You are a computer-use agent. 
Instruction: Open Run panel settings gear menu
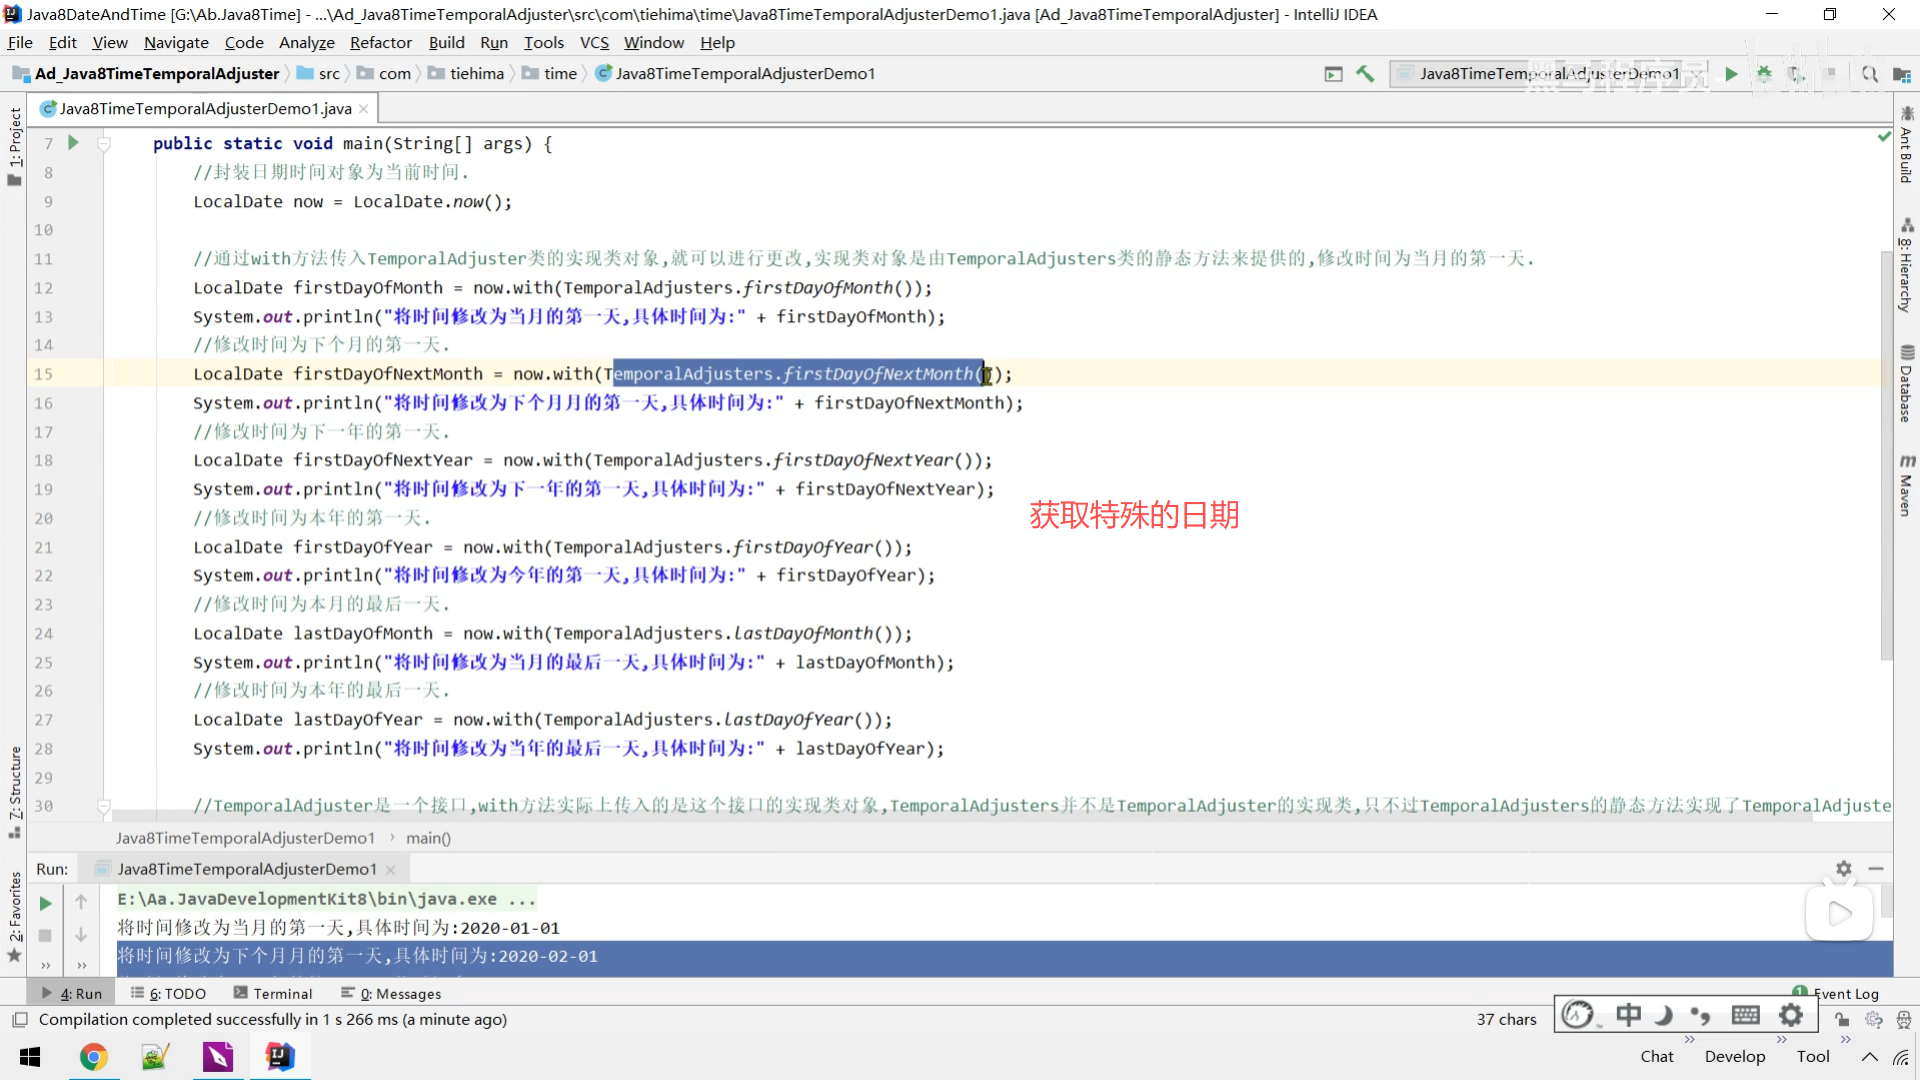tap(1843, 869)
